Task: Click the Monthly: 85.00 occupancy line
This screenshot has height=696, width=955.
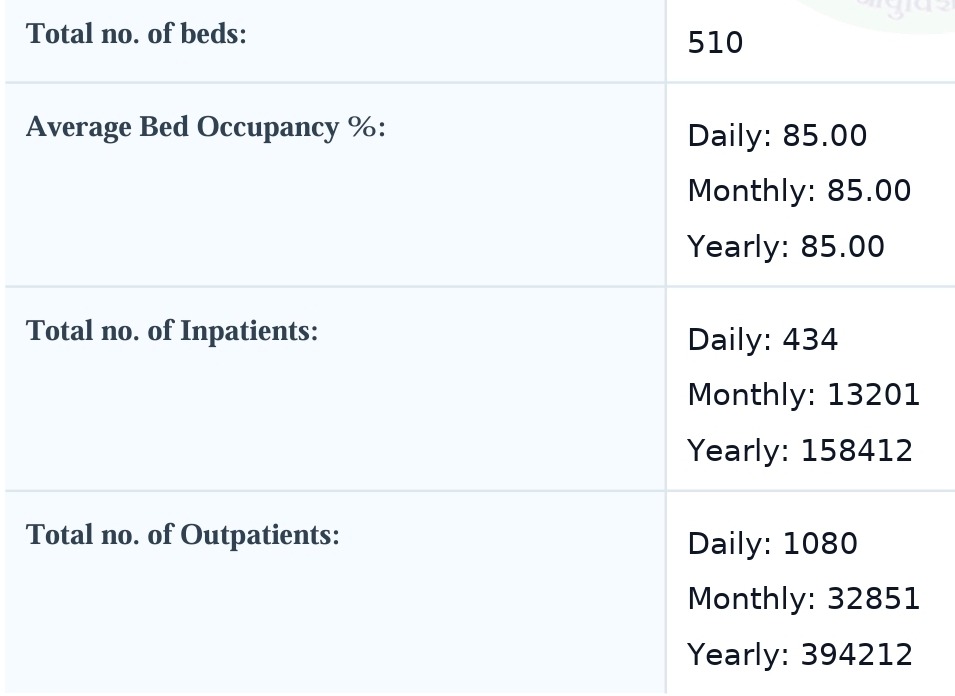Action: pyautogui.click(x=799, y=191)
